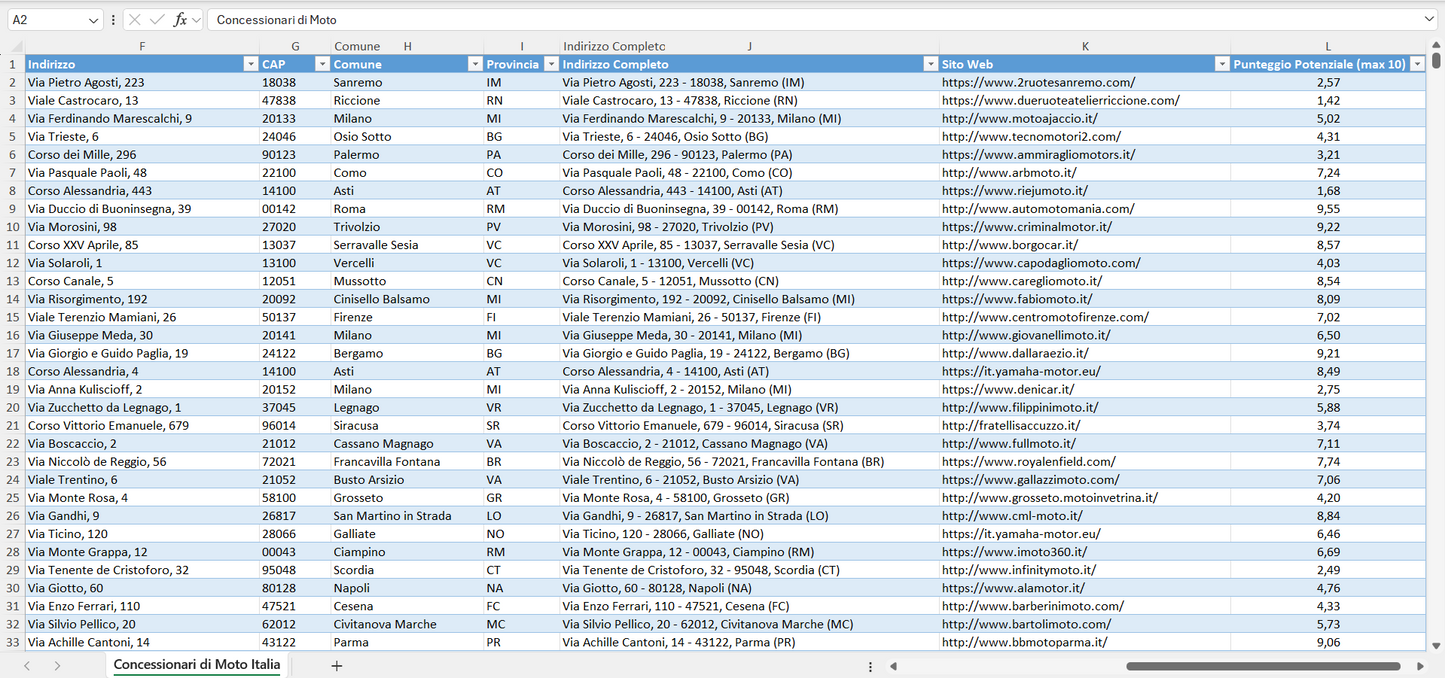The height and width of the screenshot is (678, 1445).
Task: Open the motoajaccio.it website link
Action: (x=1024, y=118)
